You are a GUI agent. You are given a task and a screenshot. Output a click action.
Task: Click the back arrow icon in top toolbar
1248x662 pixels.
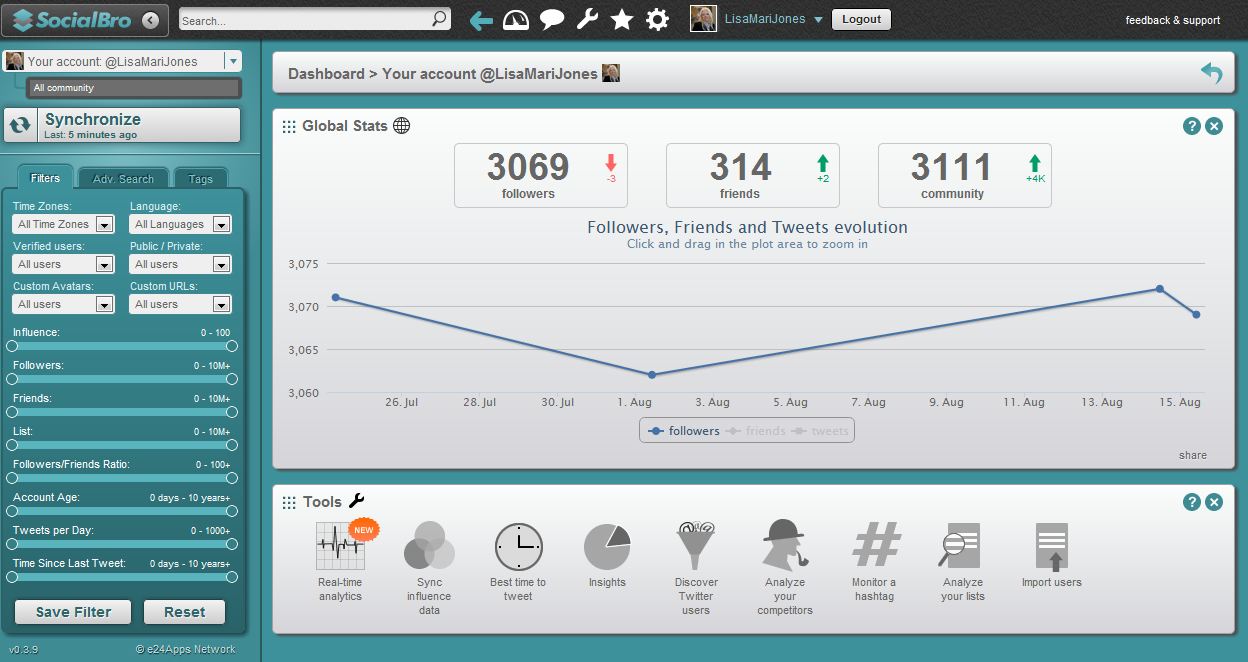[481, 20]
